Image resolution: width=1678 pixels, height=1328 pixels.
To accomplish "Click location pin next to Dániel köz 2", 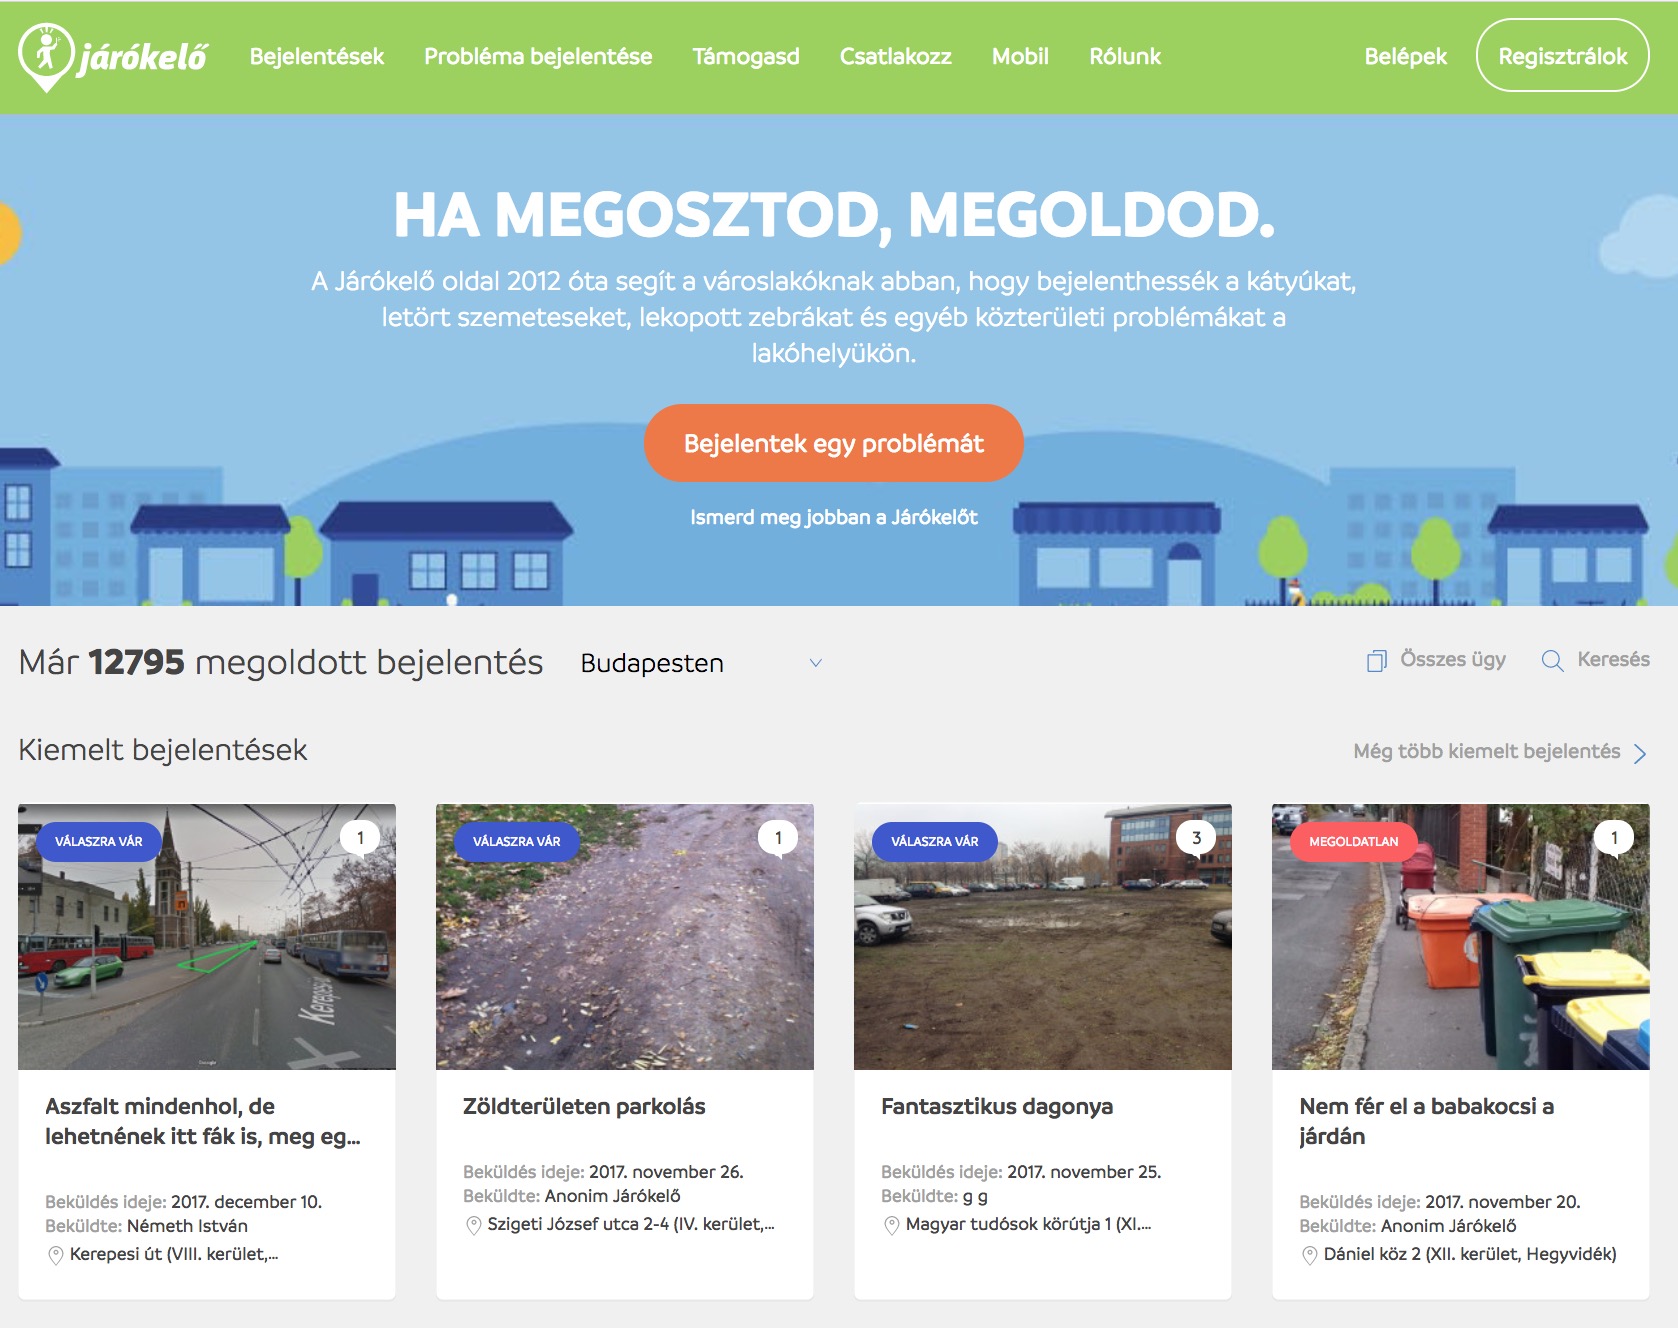I will tap(1309, 1255).
